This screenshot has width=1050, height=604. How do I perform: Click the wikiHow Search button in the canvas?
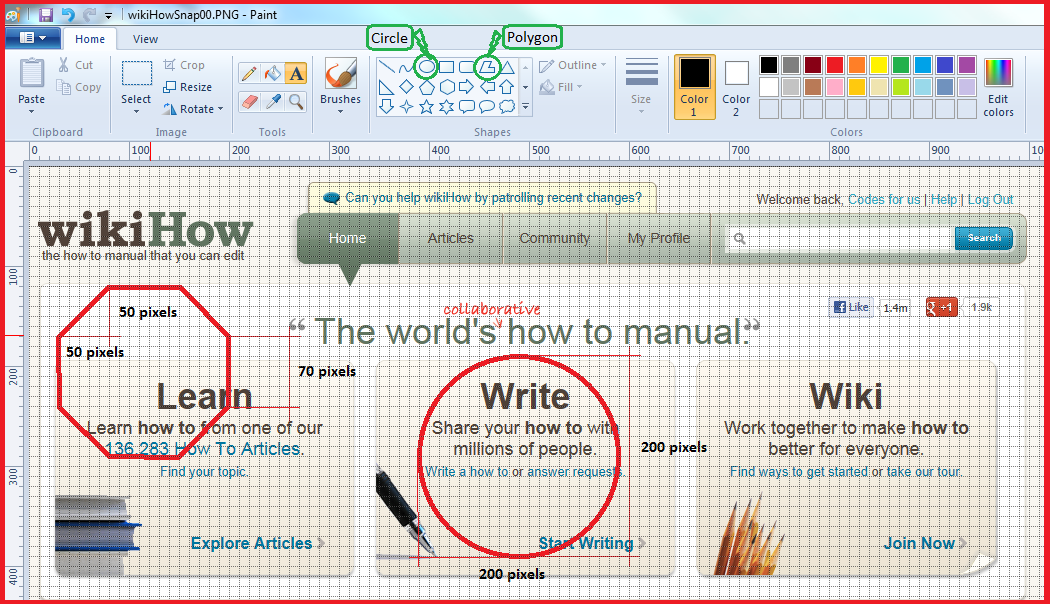(984, 238)
